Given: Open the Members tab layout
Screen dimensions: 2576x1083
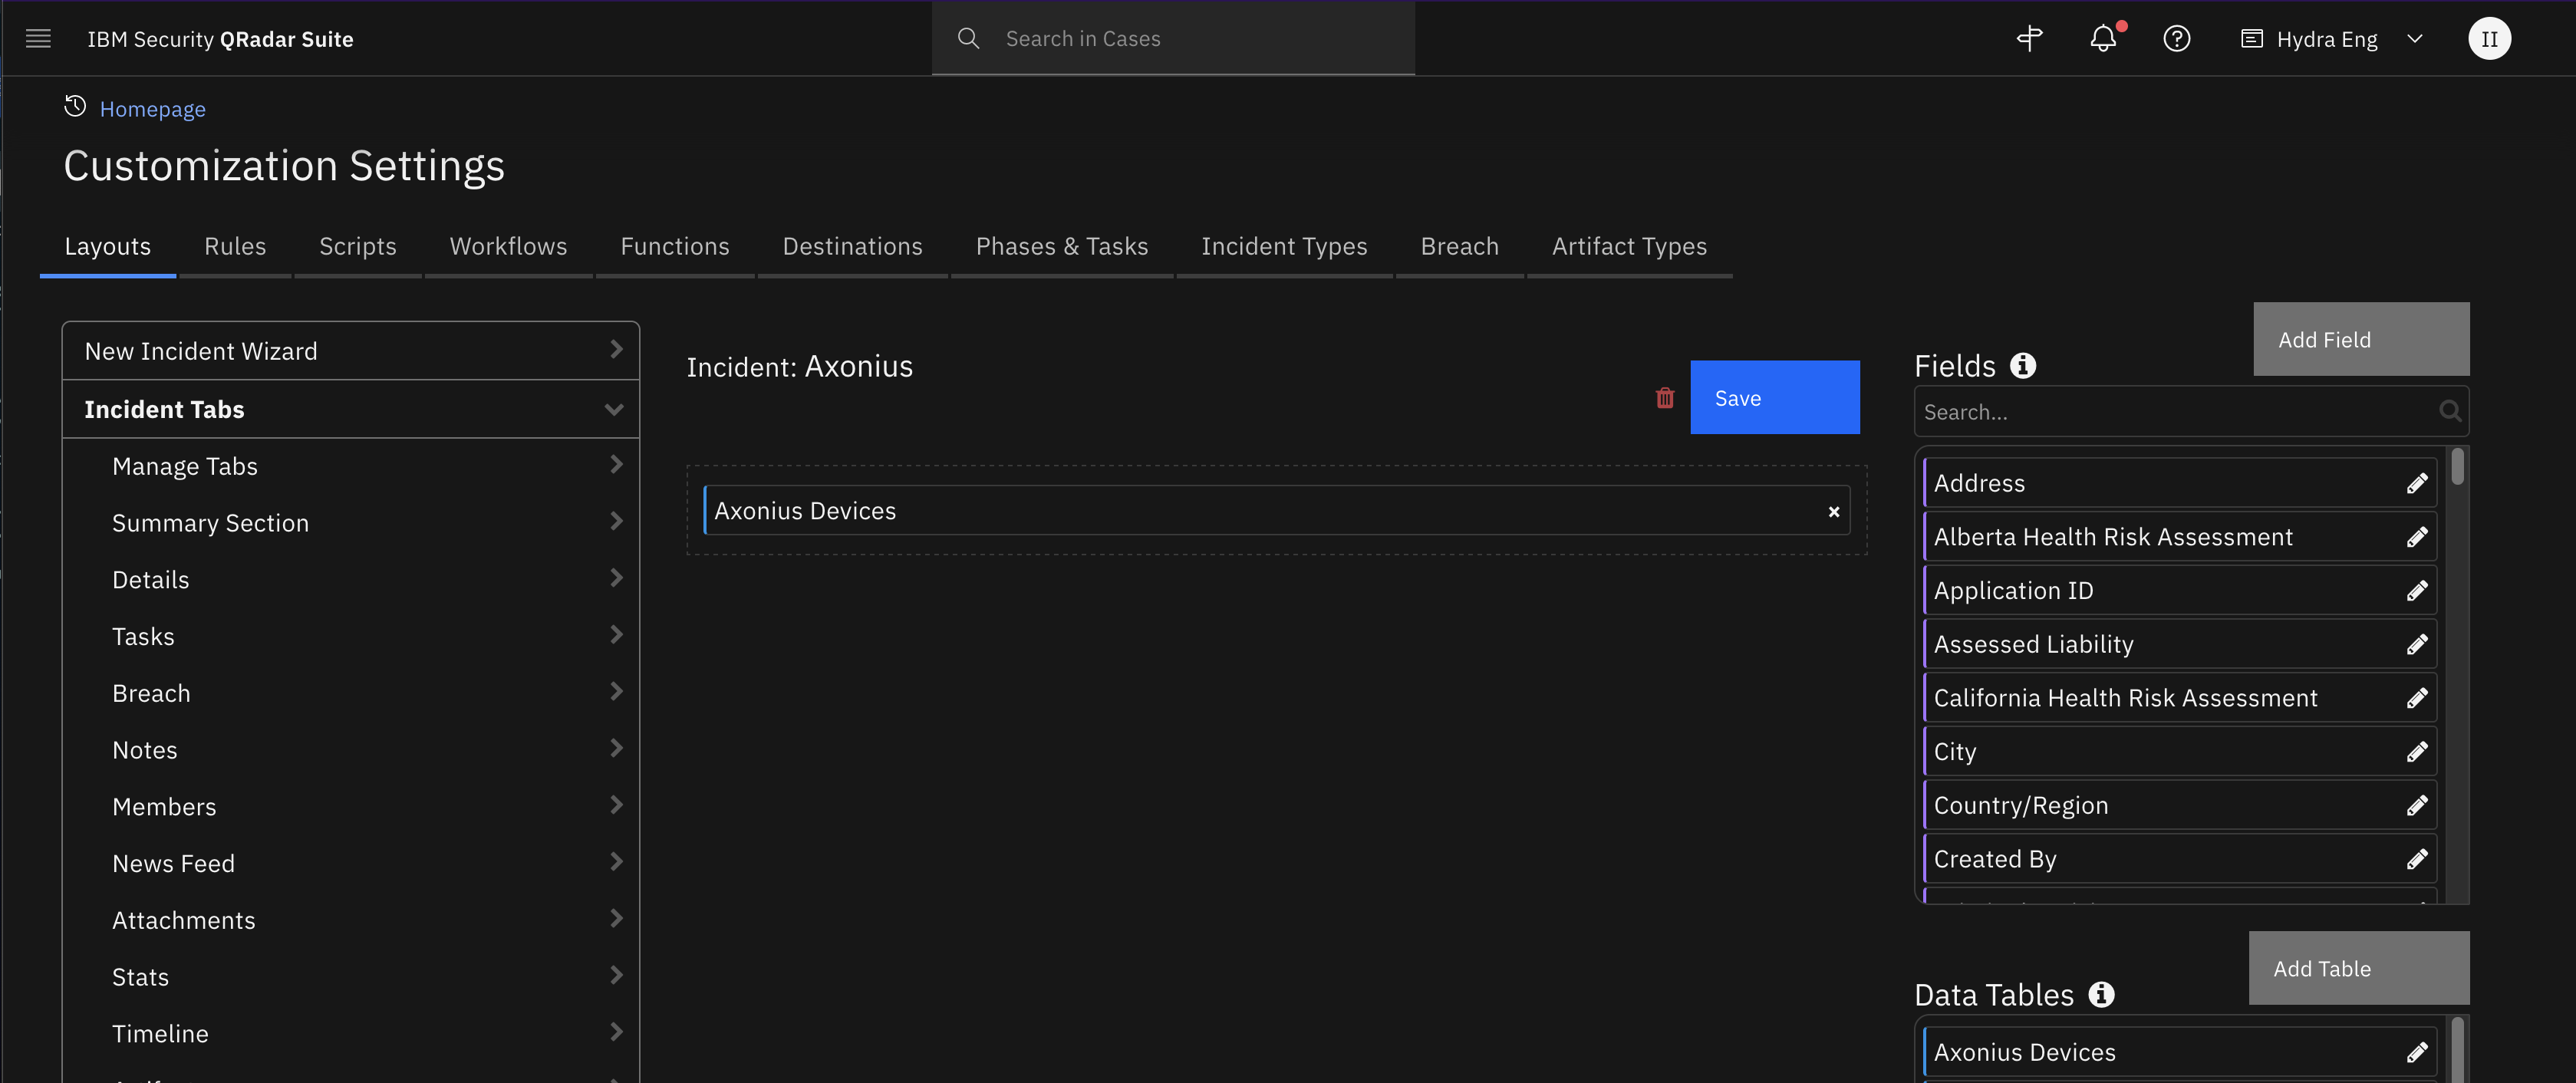Looking at the screenshot, I should tap(351, 807).
